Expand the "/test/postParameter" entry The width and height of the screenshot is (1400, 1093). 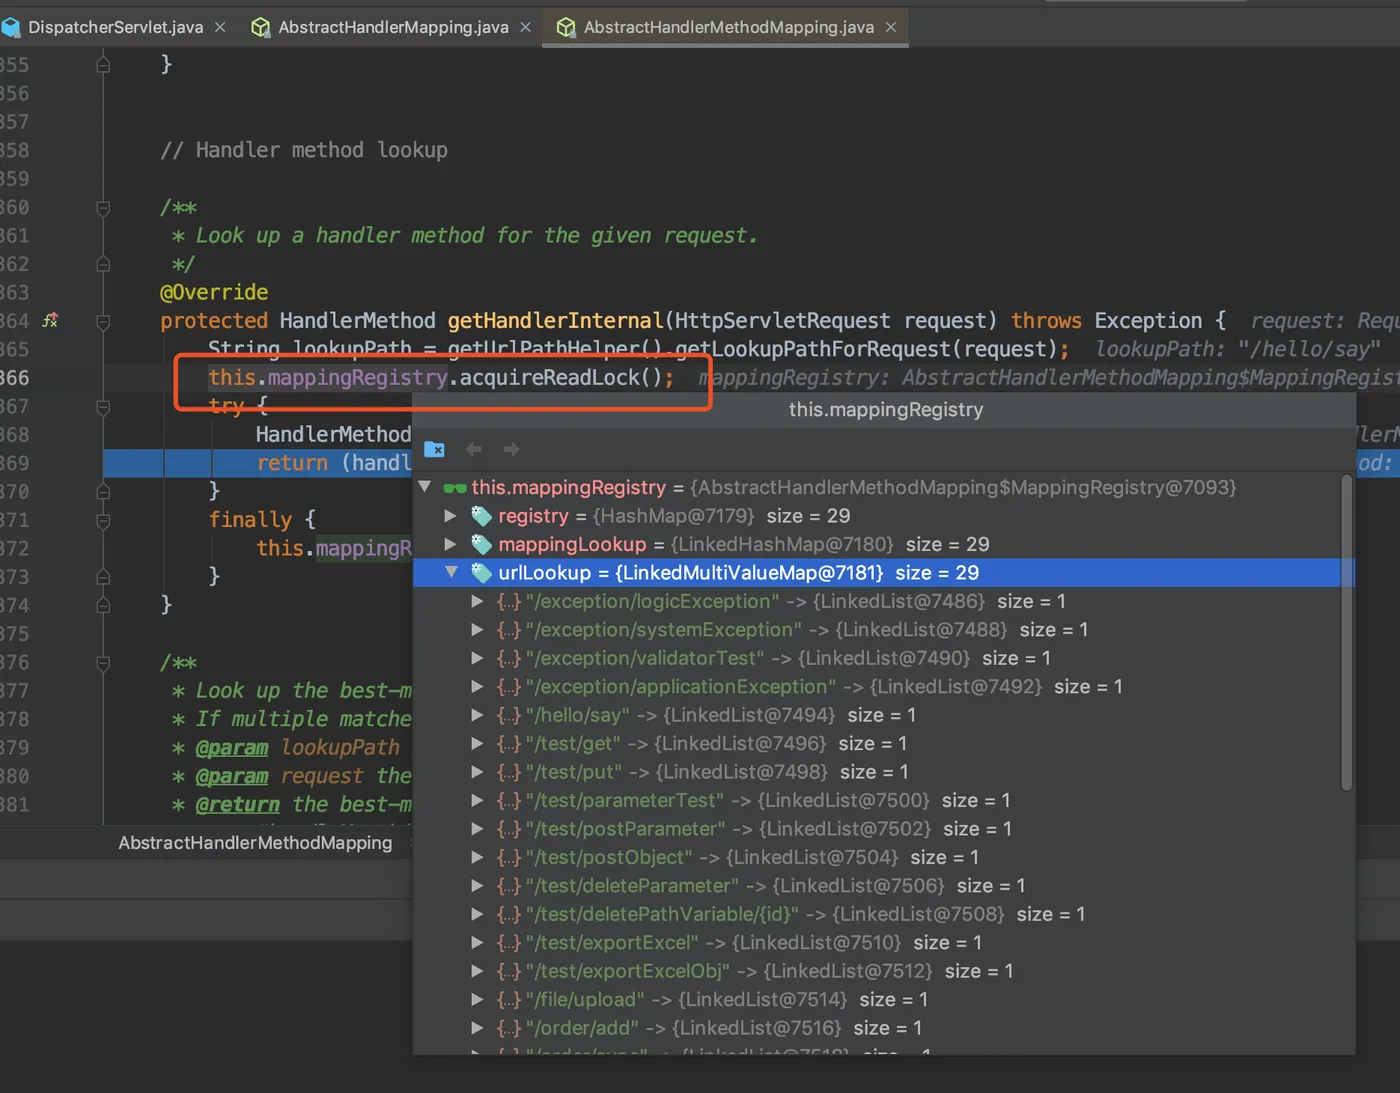click(478, 829)
